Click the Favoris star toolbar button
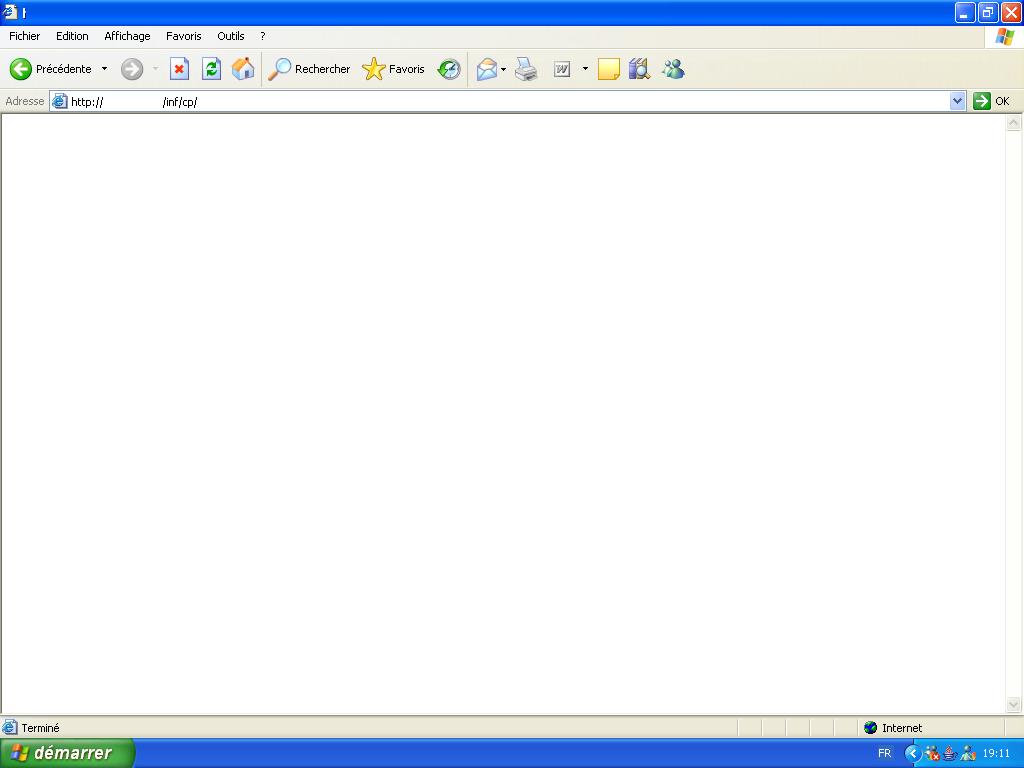 394,69
